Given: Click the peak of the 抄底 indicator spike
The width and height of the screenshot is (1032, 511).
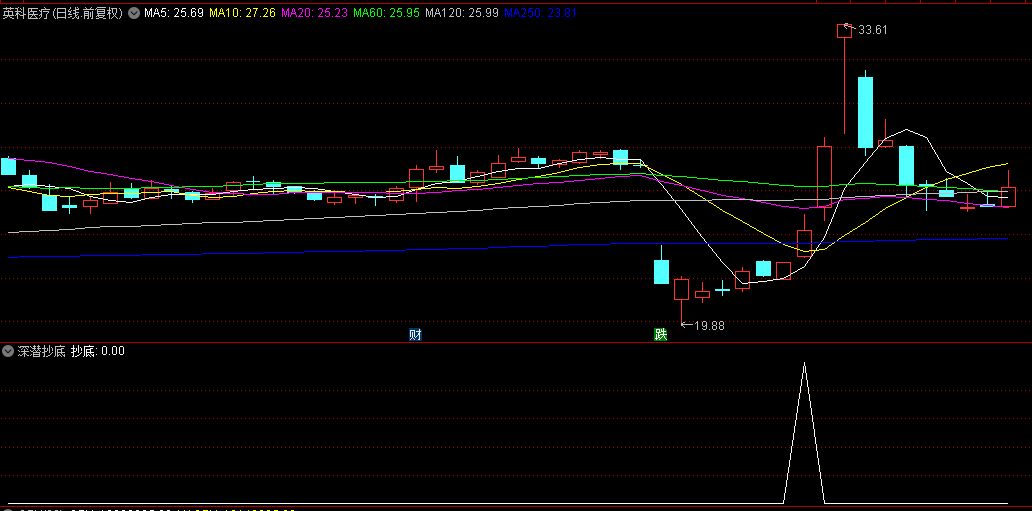Looking at the screenshot, I should click(804, 363).
